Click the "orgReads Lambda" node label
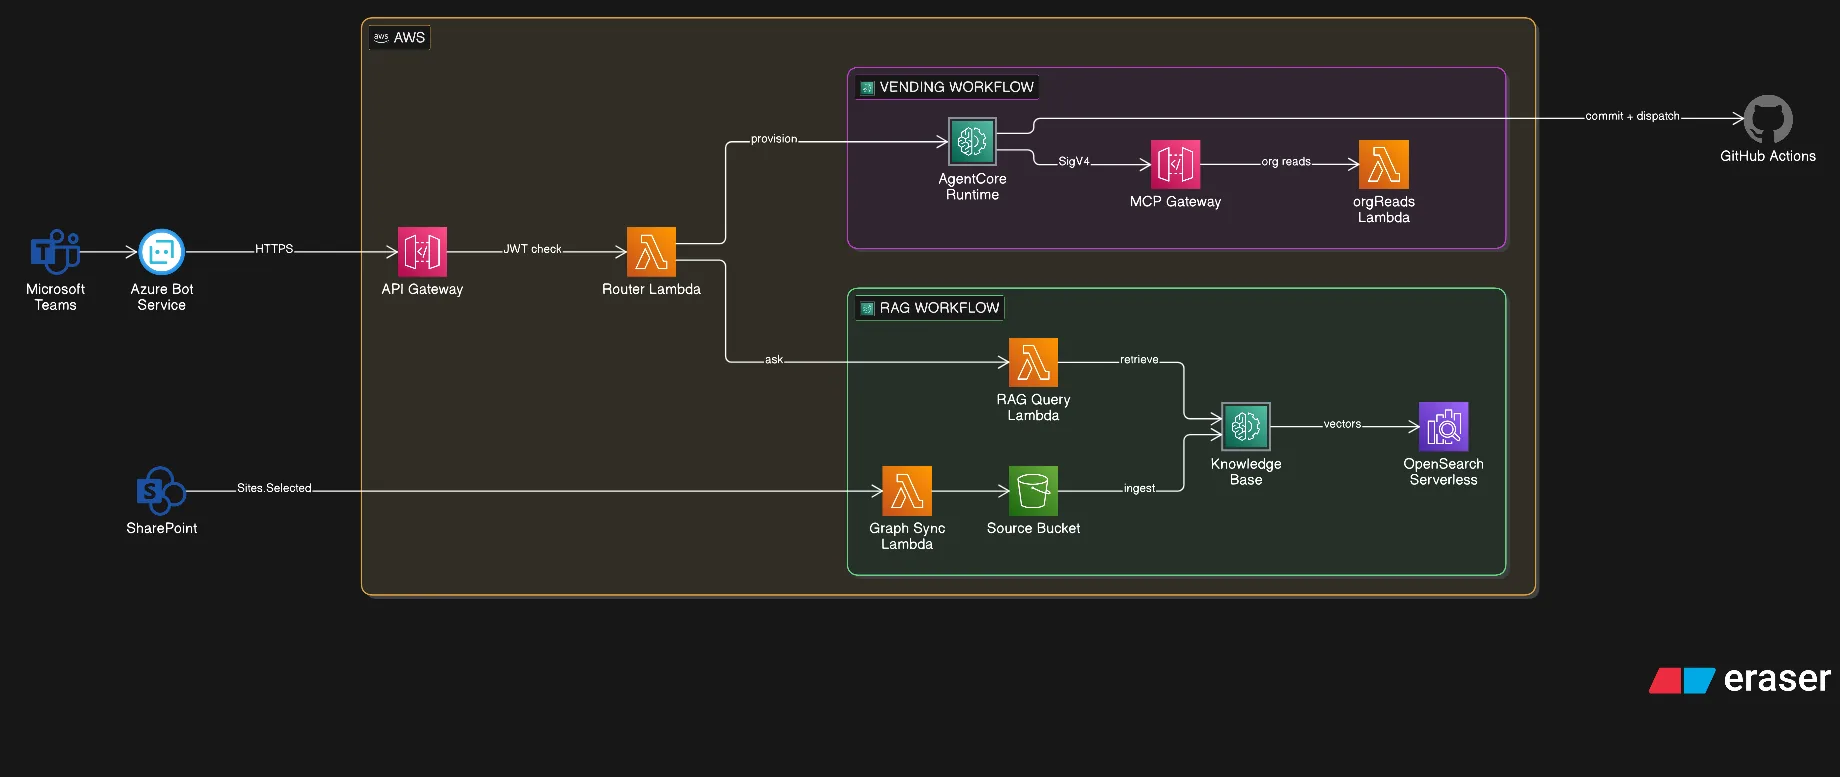1840x777 pixels. (x=1384, y=209)
